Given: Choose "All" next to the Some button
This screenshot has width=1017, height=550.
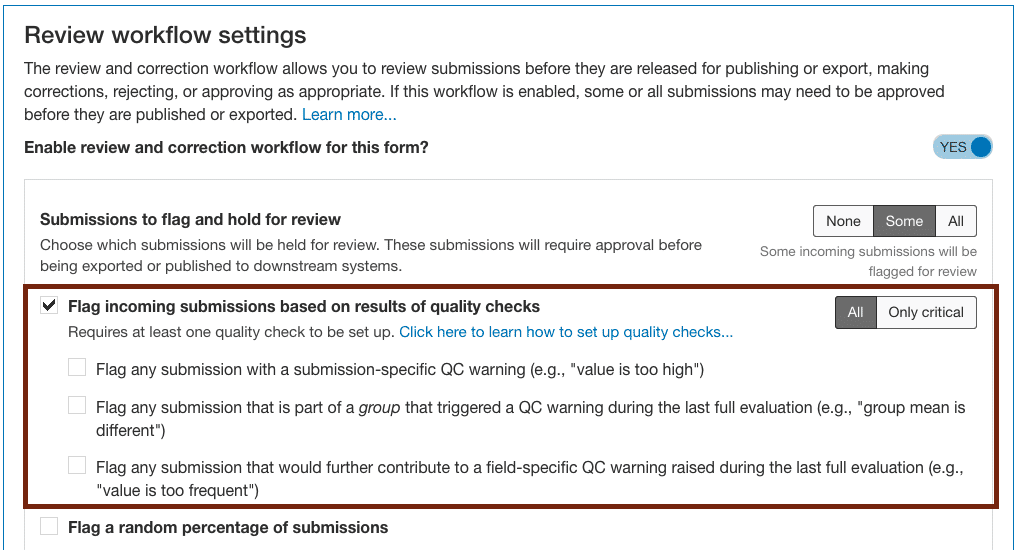Looking at the screenshot, I should pos(955,221).
